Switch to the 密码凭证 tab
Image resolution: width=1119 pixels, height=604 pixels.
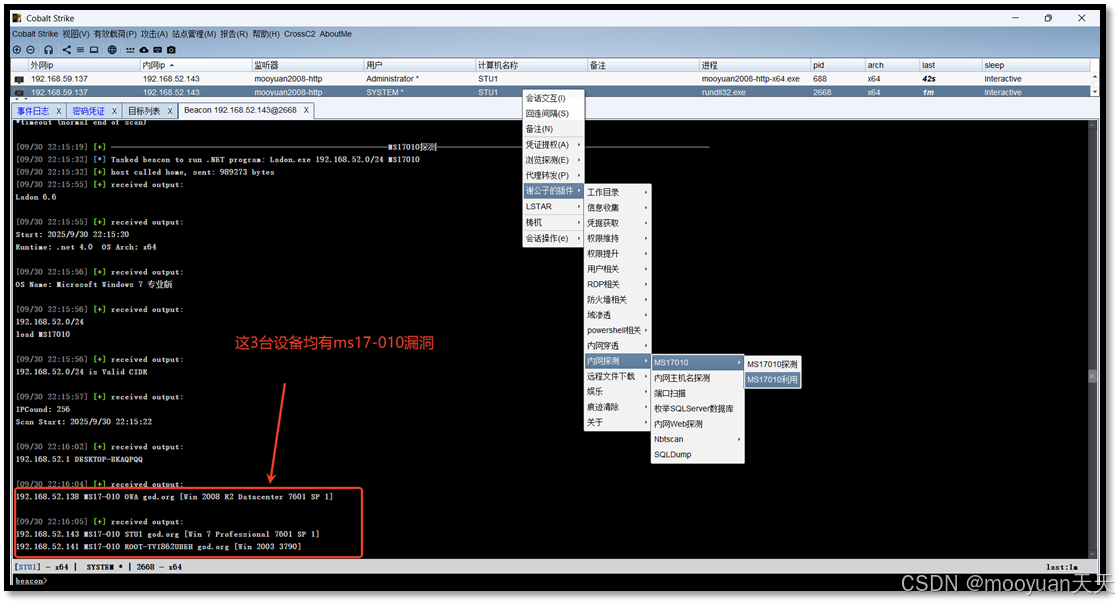point(88,111)
